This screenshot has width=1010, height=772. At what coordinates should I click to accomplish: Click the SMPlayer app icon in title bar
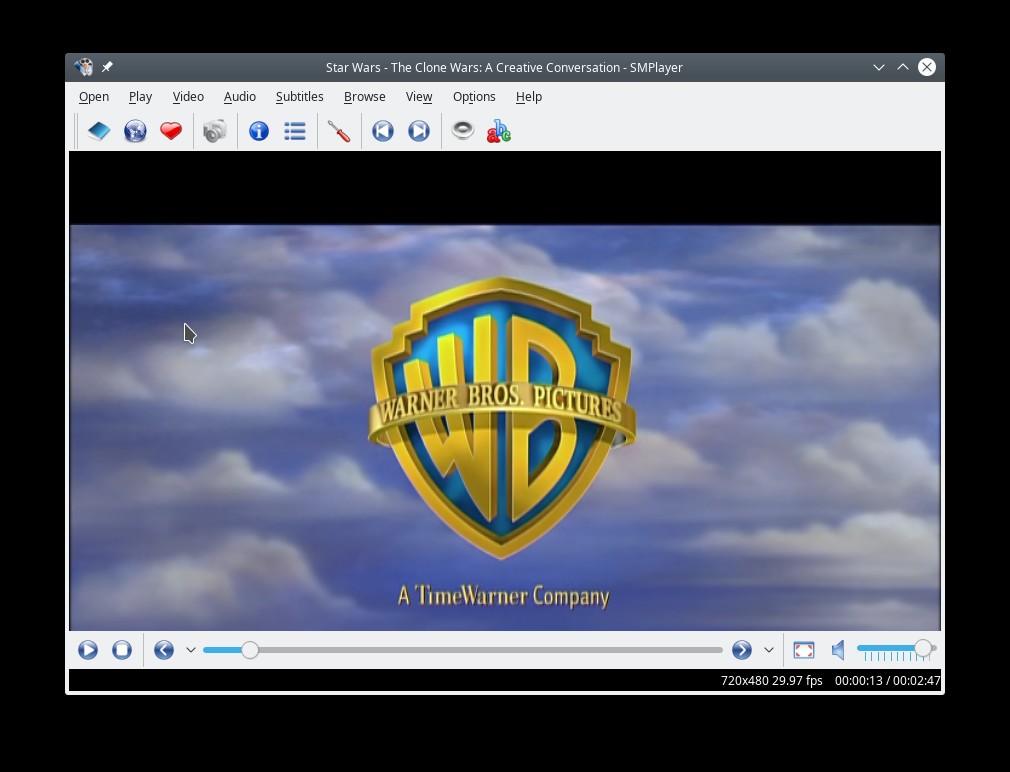[x=83, y=67]
